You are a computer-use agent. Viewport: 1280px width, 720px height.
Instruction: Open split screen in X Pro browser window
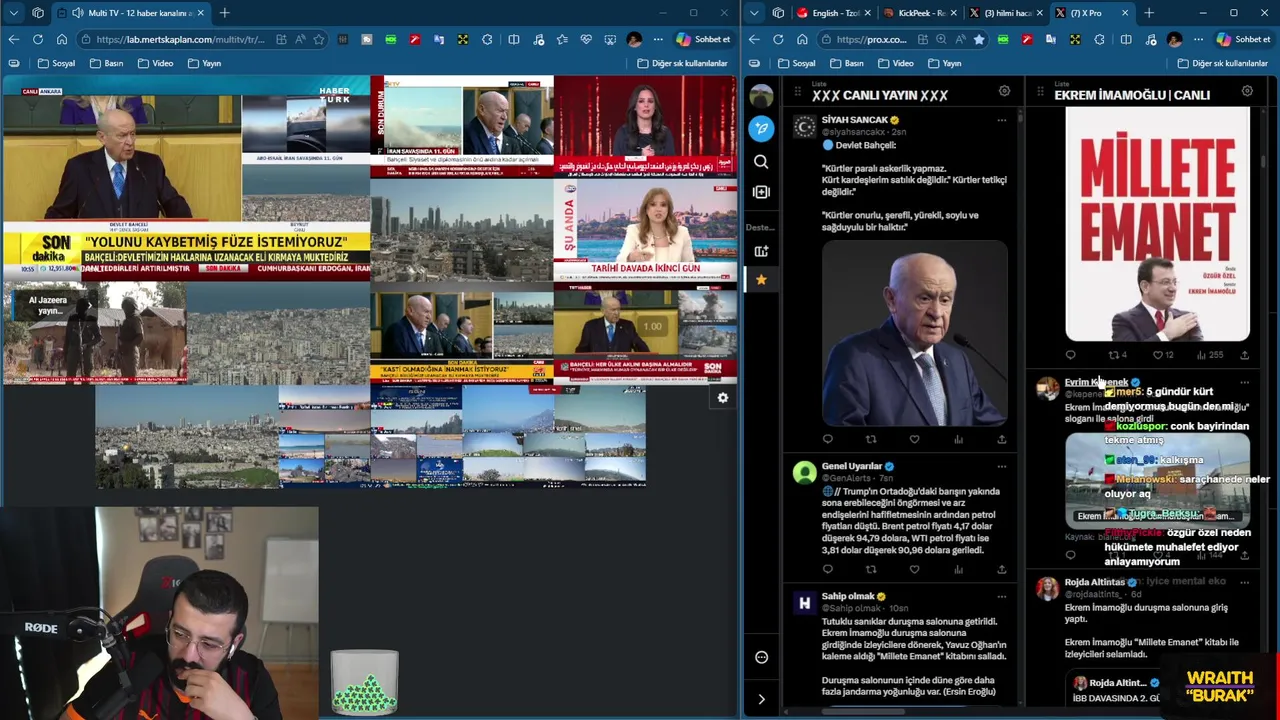(1126, 39)
